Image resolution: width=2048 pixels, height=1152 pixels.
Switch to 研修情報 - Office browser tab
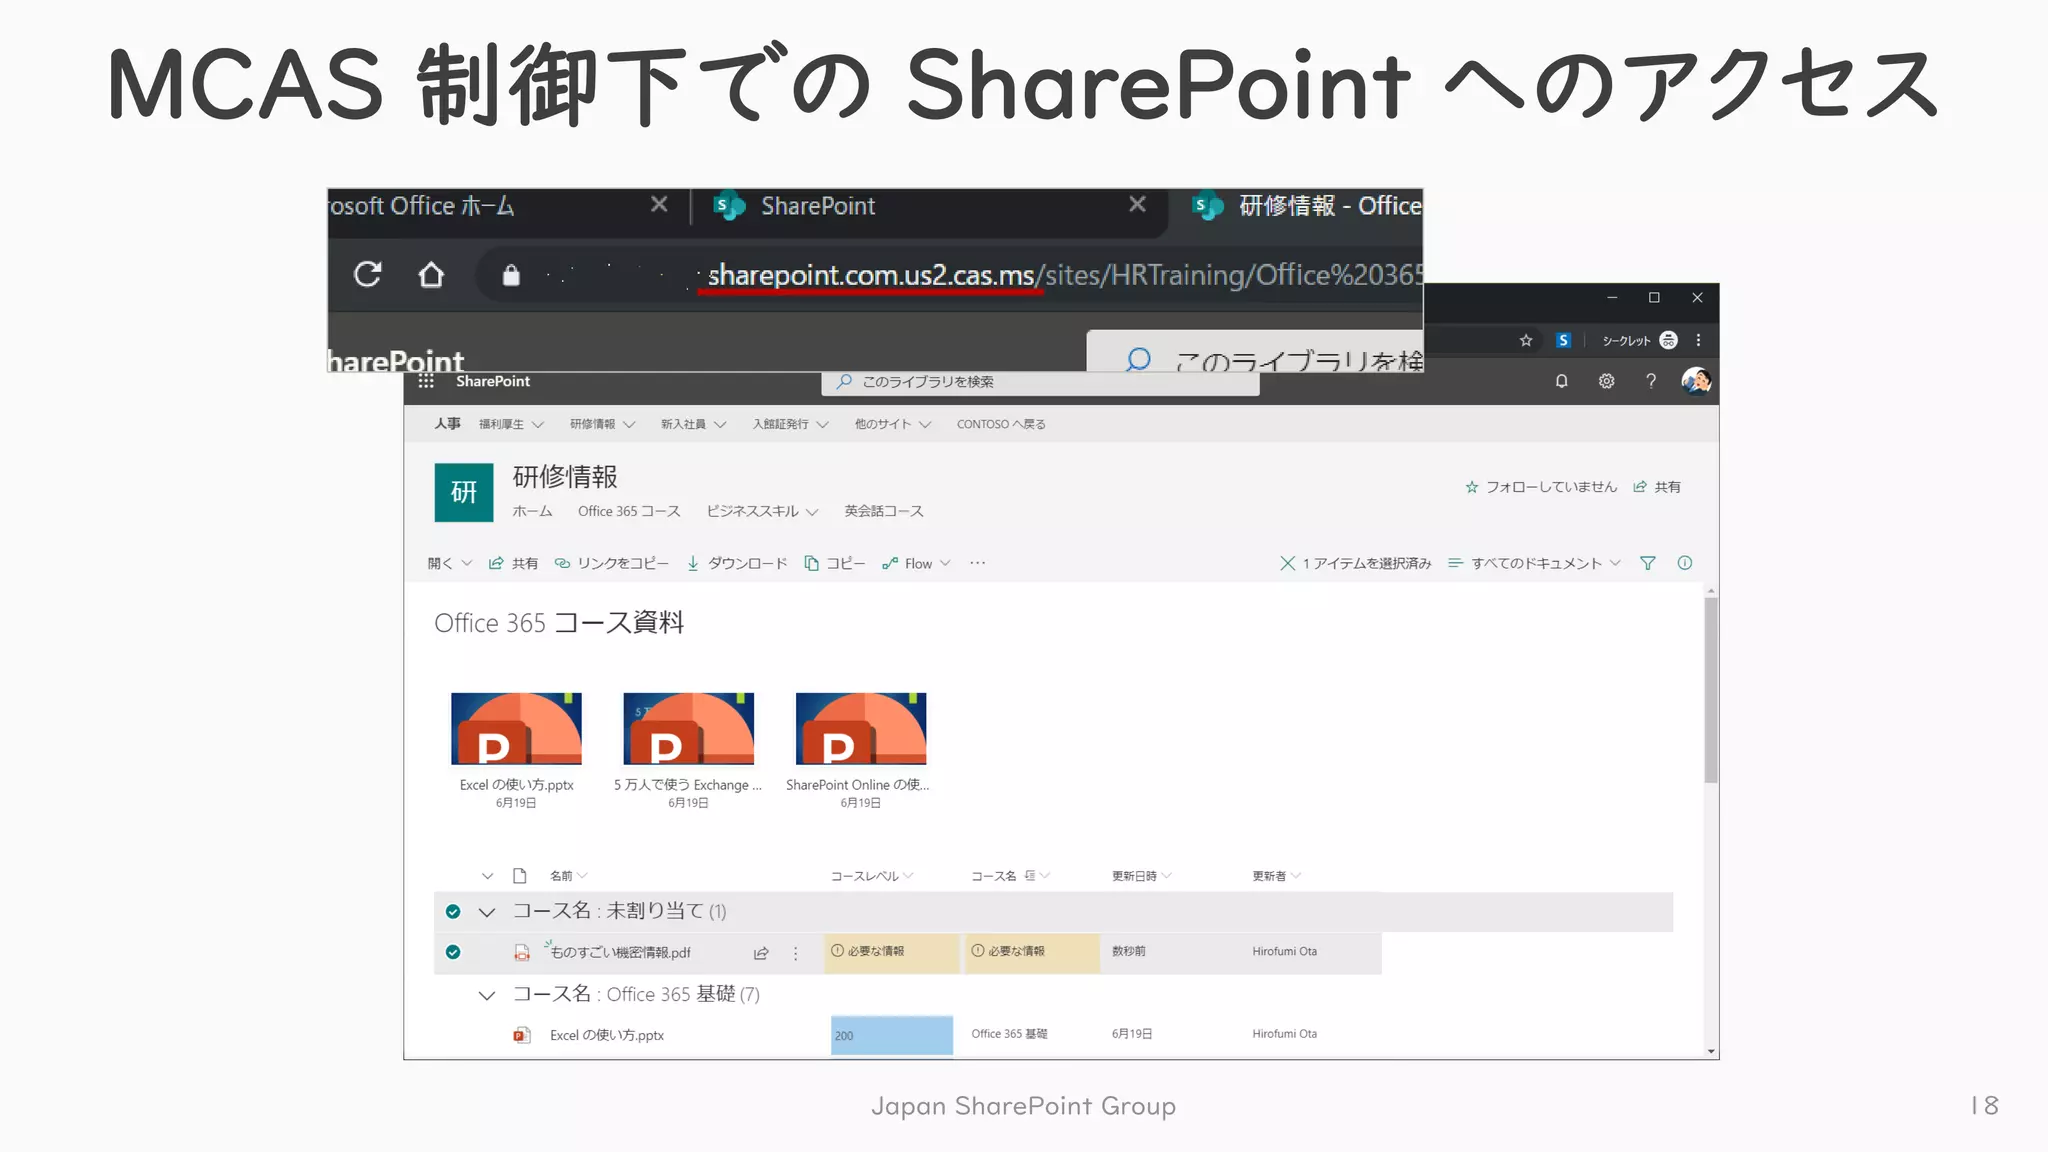pyautogui.click(x=1305, y=206)
